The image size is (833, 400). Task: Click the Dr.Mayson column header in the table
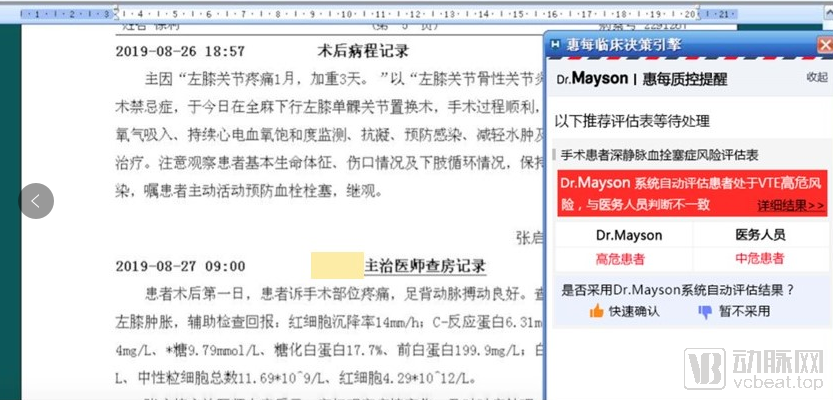tap(628, 235)
